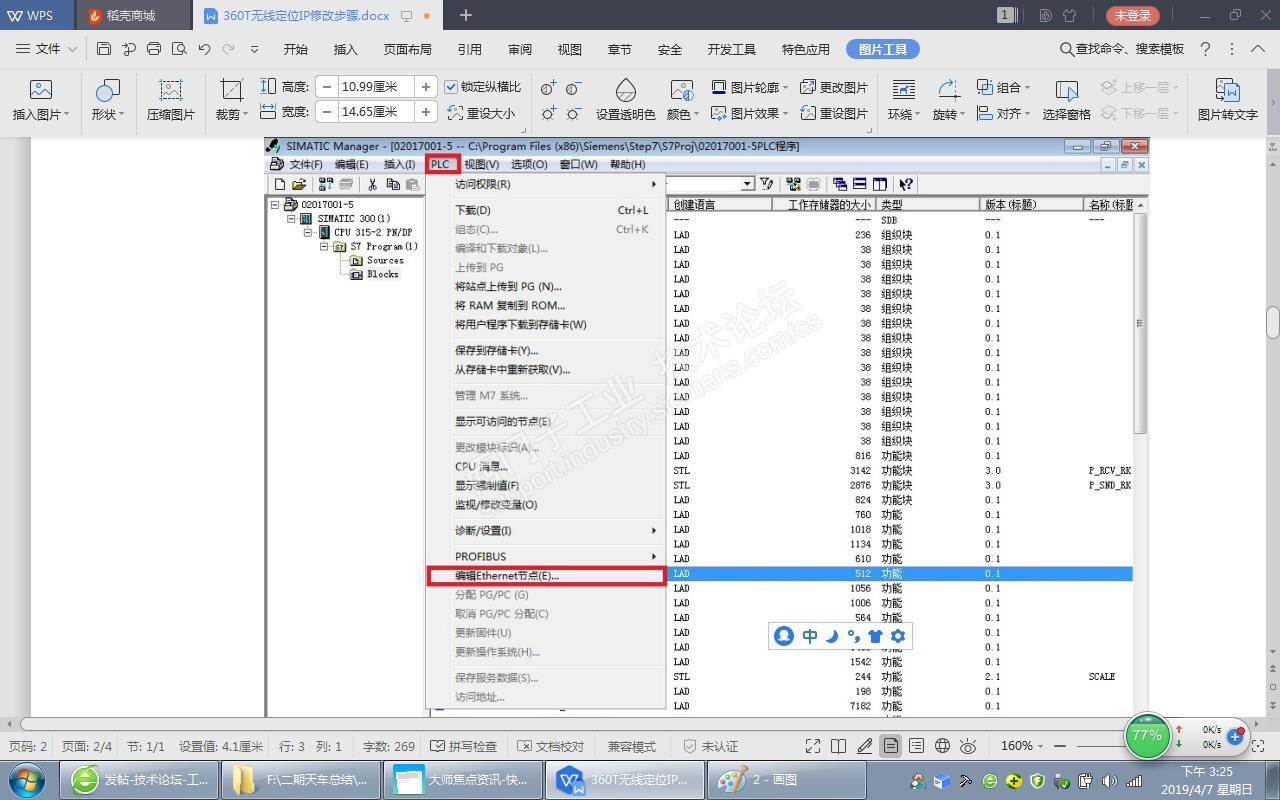
Task: Decrease picture width with minus stepper
Action: coord(326,112)
